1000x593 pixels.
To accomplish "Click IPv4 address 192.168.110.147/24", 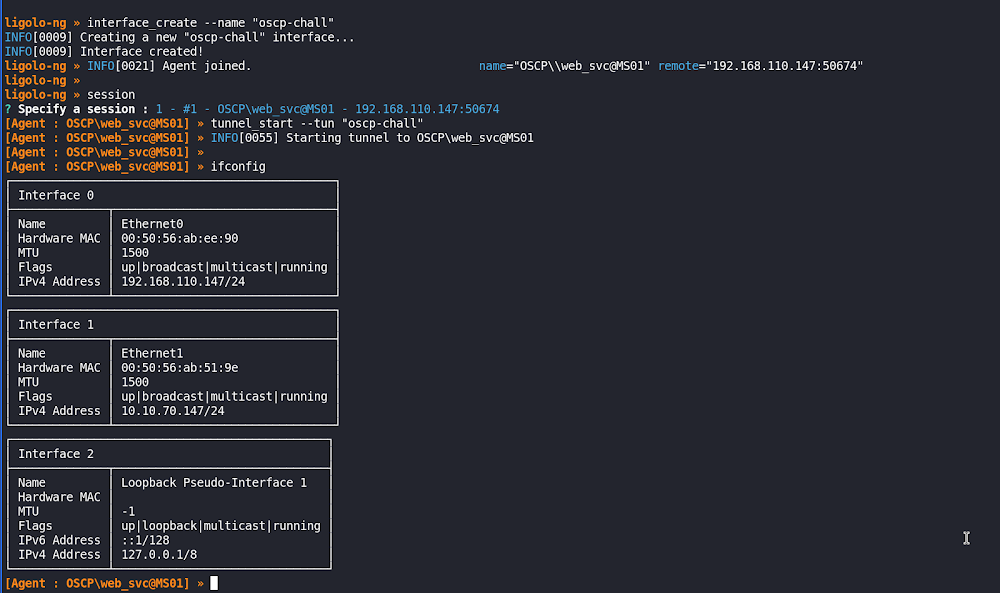I will click(183, 281).
